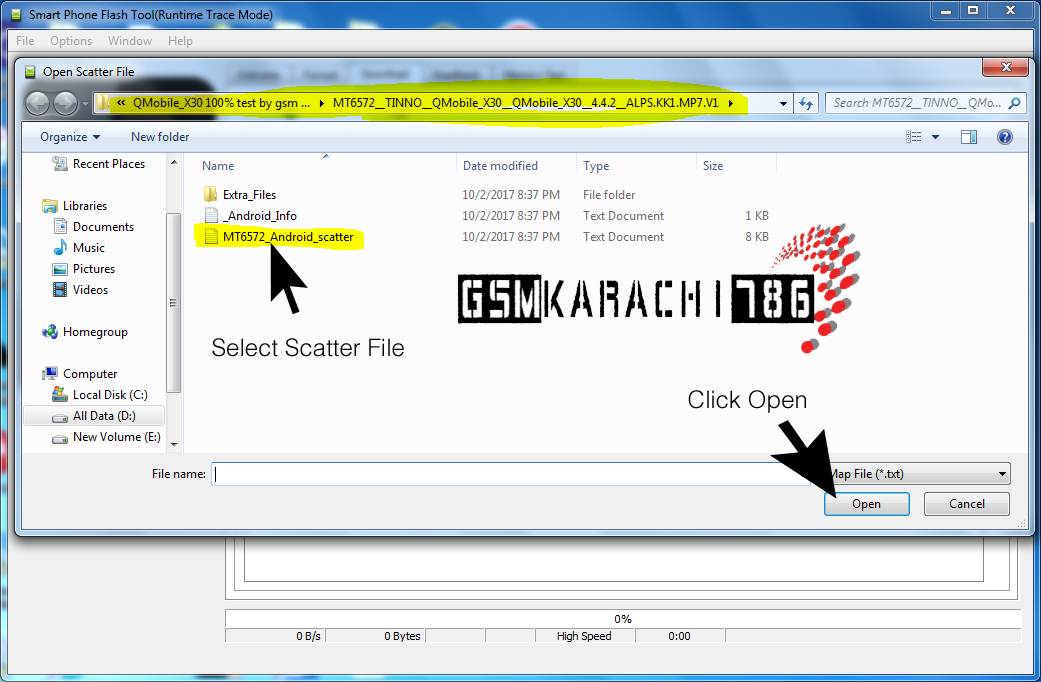Click the High Speed status bar entry
The width and height of the screenshot is (1041, 682).
point(584,636)
